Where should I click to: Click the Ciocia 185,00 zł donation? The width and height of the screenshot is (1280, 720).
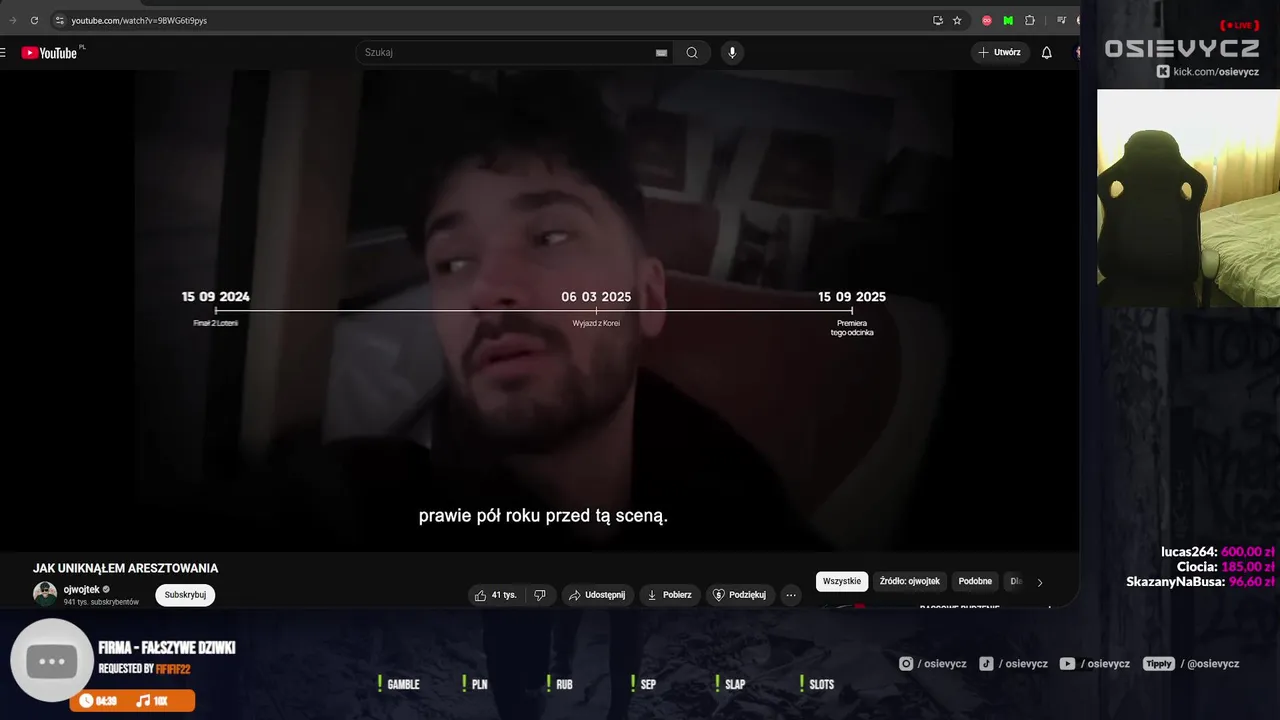click(1225, 567)
